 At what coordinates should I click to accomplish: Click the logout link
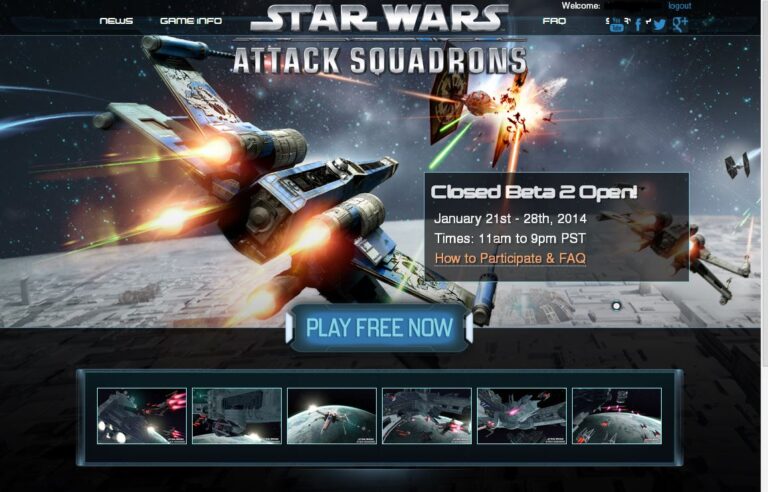[x=679, y=6]
